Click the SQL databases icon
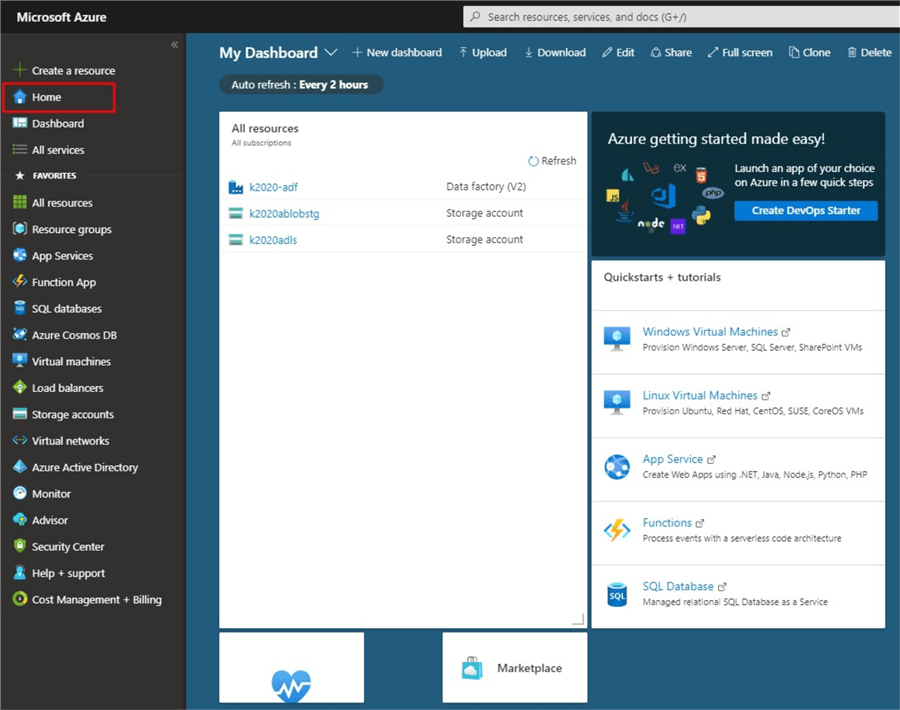 pyautogui.click(x=20, y=308)
